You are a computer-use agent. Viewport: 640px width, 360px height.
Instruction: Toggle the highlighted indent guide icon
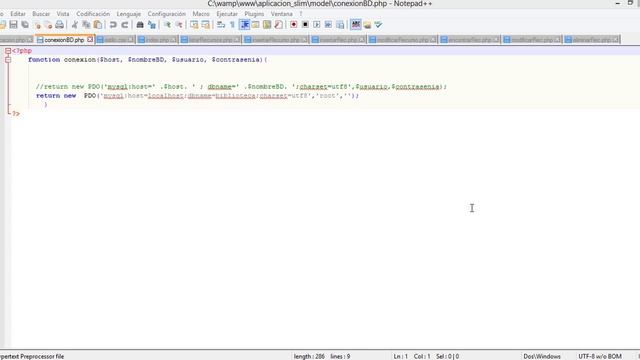pos(244,25)
